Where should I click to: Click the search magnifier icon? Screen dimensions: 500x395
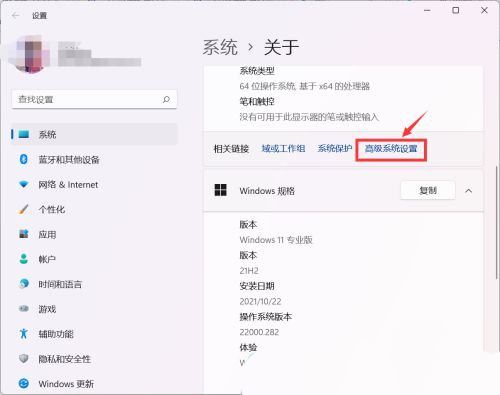(166, 99)
